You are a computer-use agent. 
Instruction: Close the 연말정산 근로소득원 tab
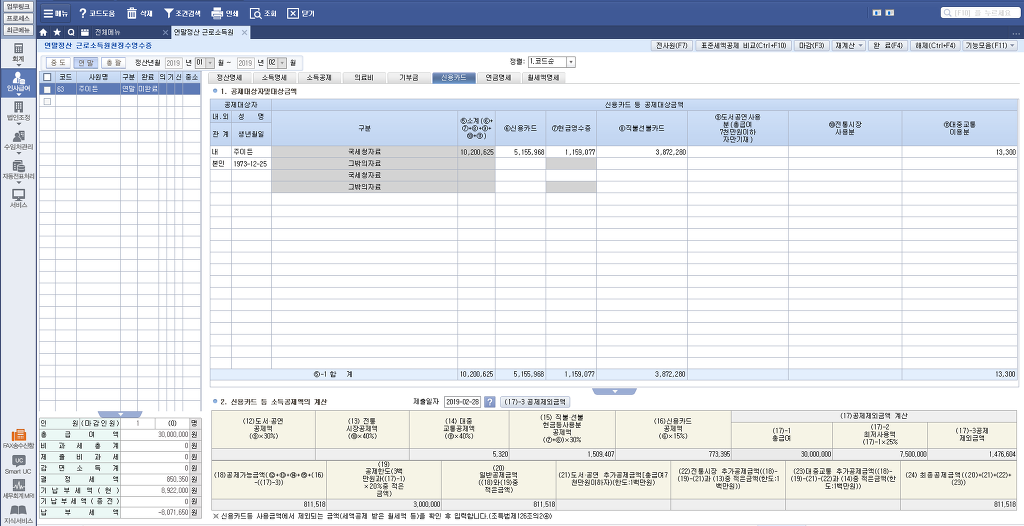[244, 32]
